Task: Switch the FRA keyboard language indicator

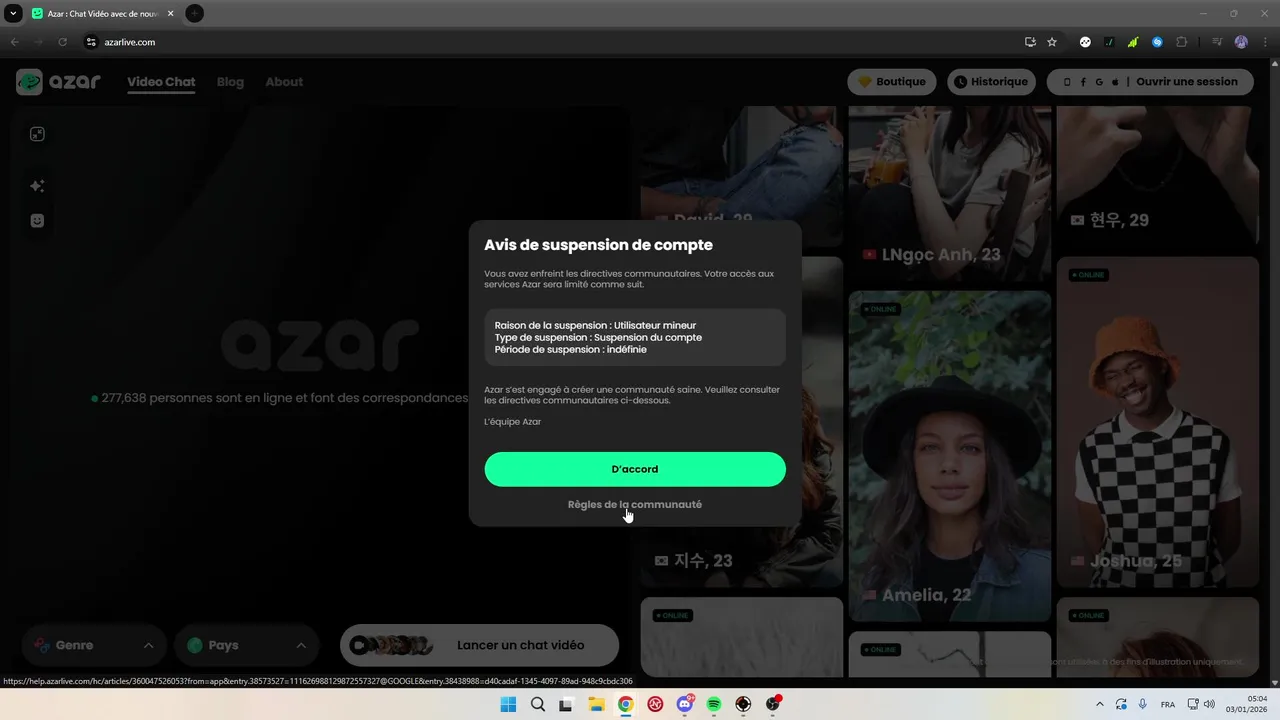Action: tap(1167, 704)
